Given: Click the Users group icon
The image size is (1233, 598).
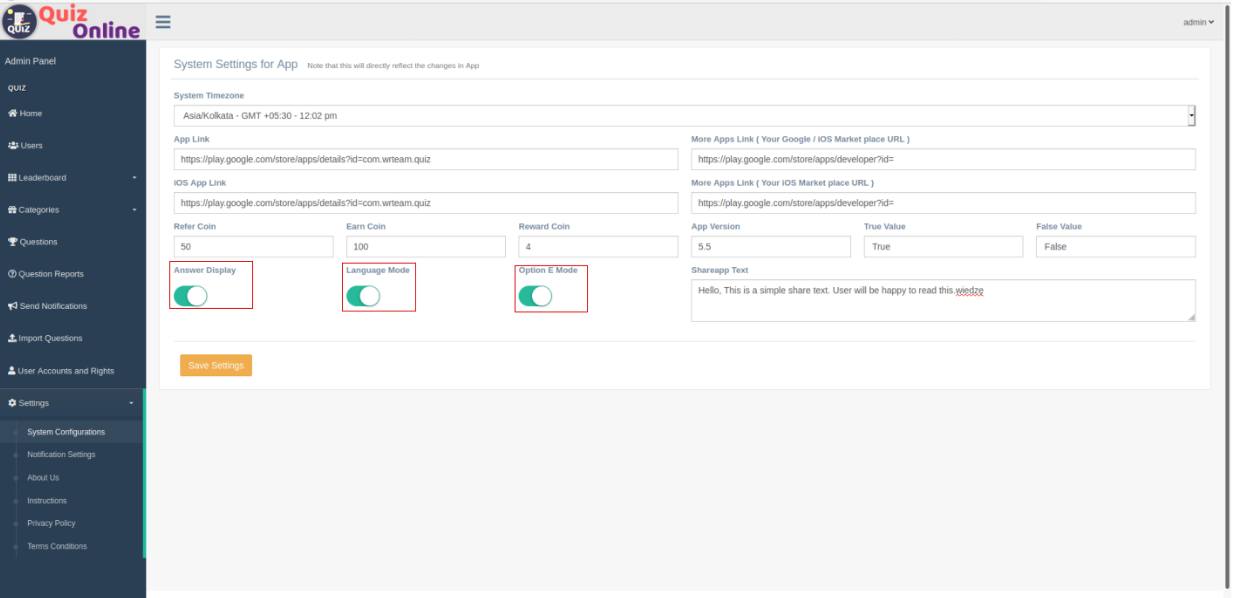Looking at the screenshot, I should (13, 145).
